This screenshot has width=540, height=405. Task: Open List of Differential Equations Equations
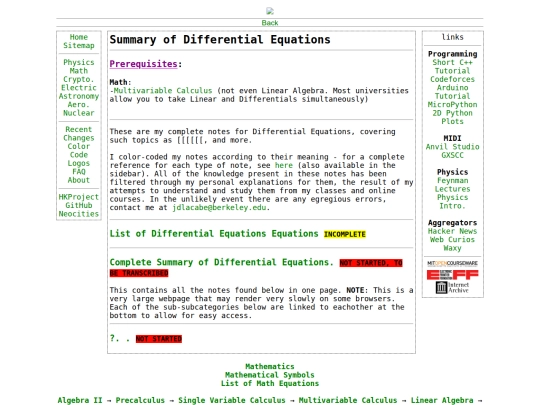(214, 234)
